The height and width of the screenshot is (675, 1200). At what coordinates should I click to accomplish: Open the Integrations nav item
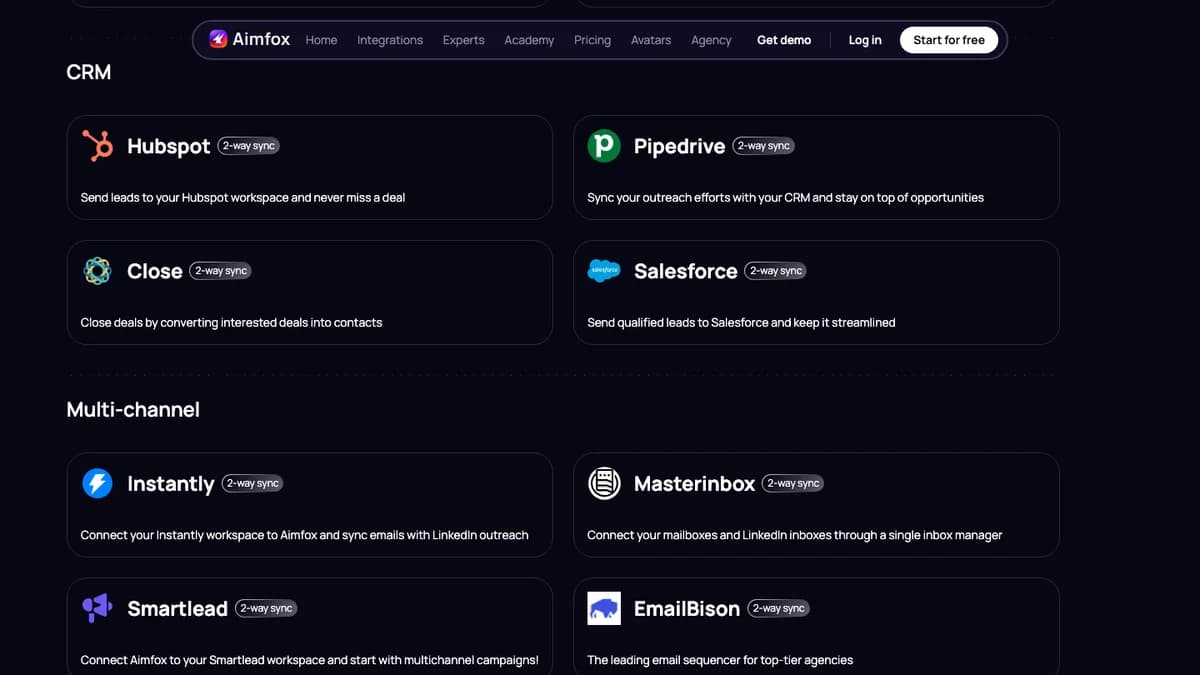[390, 40]
